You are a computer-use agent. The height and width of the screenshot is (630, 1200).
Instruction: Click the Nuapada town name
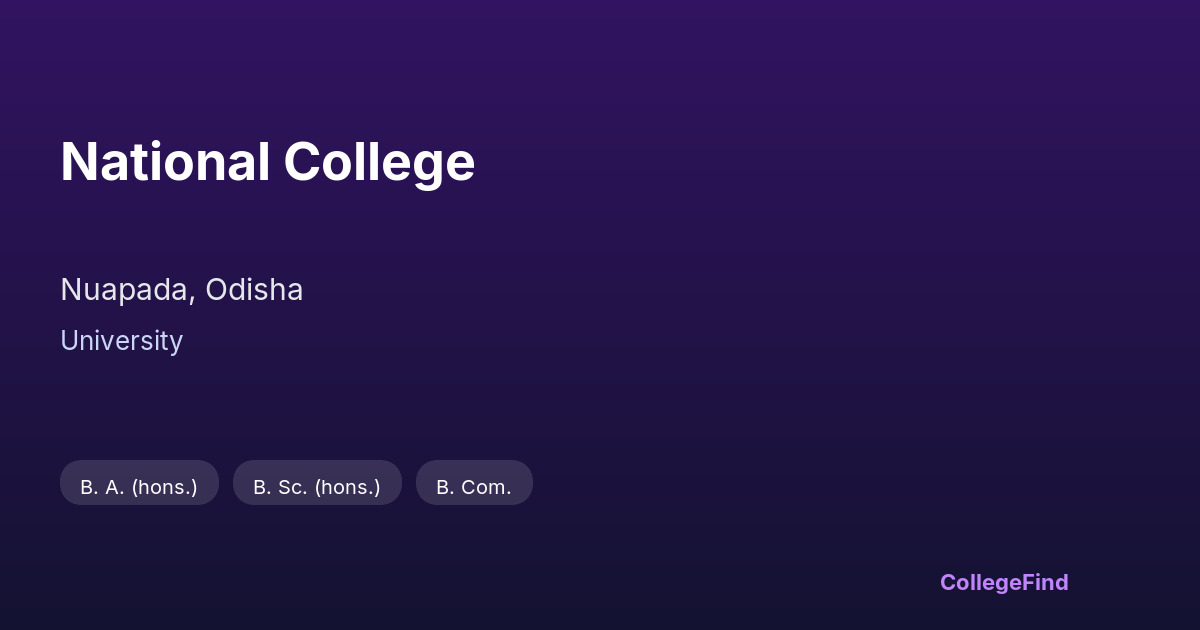(126, 290)
